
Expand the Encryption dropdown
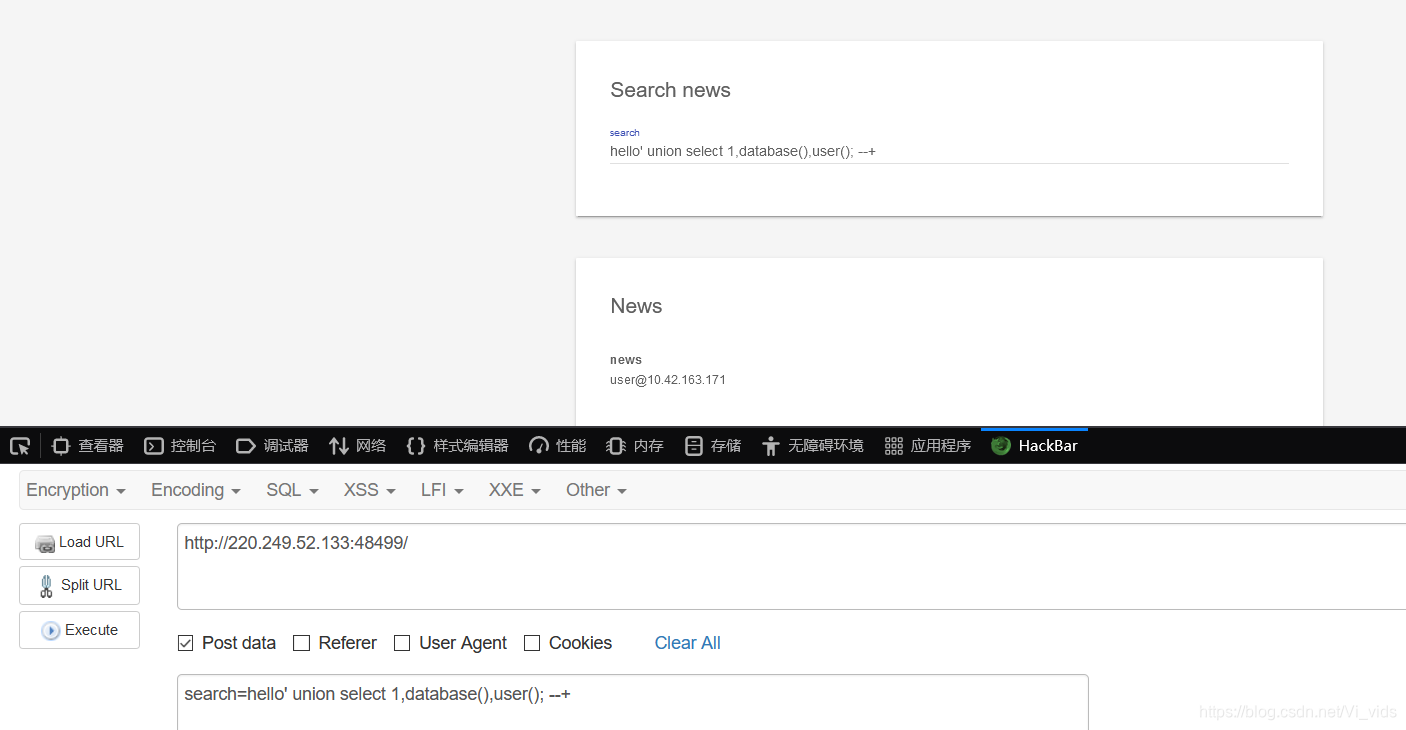pyautogui.click(x=76, y=490)
